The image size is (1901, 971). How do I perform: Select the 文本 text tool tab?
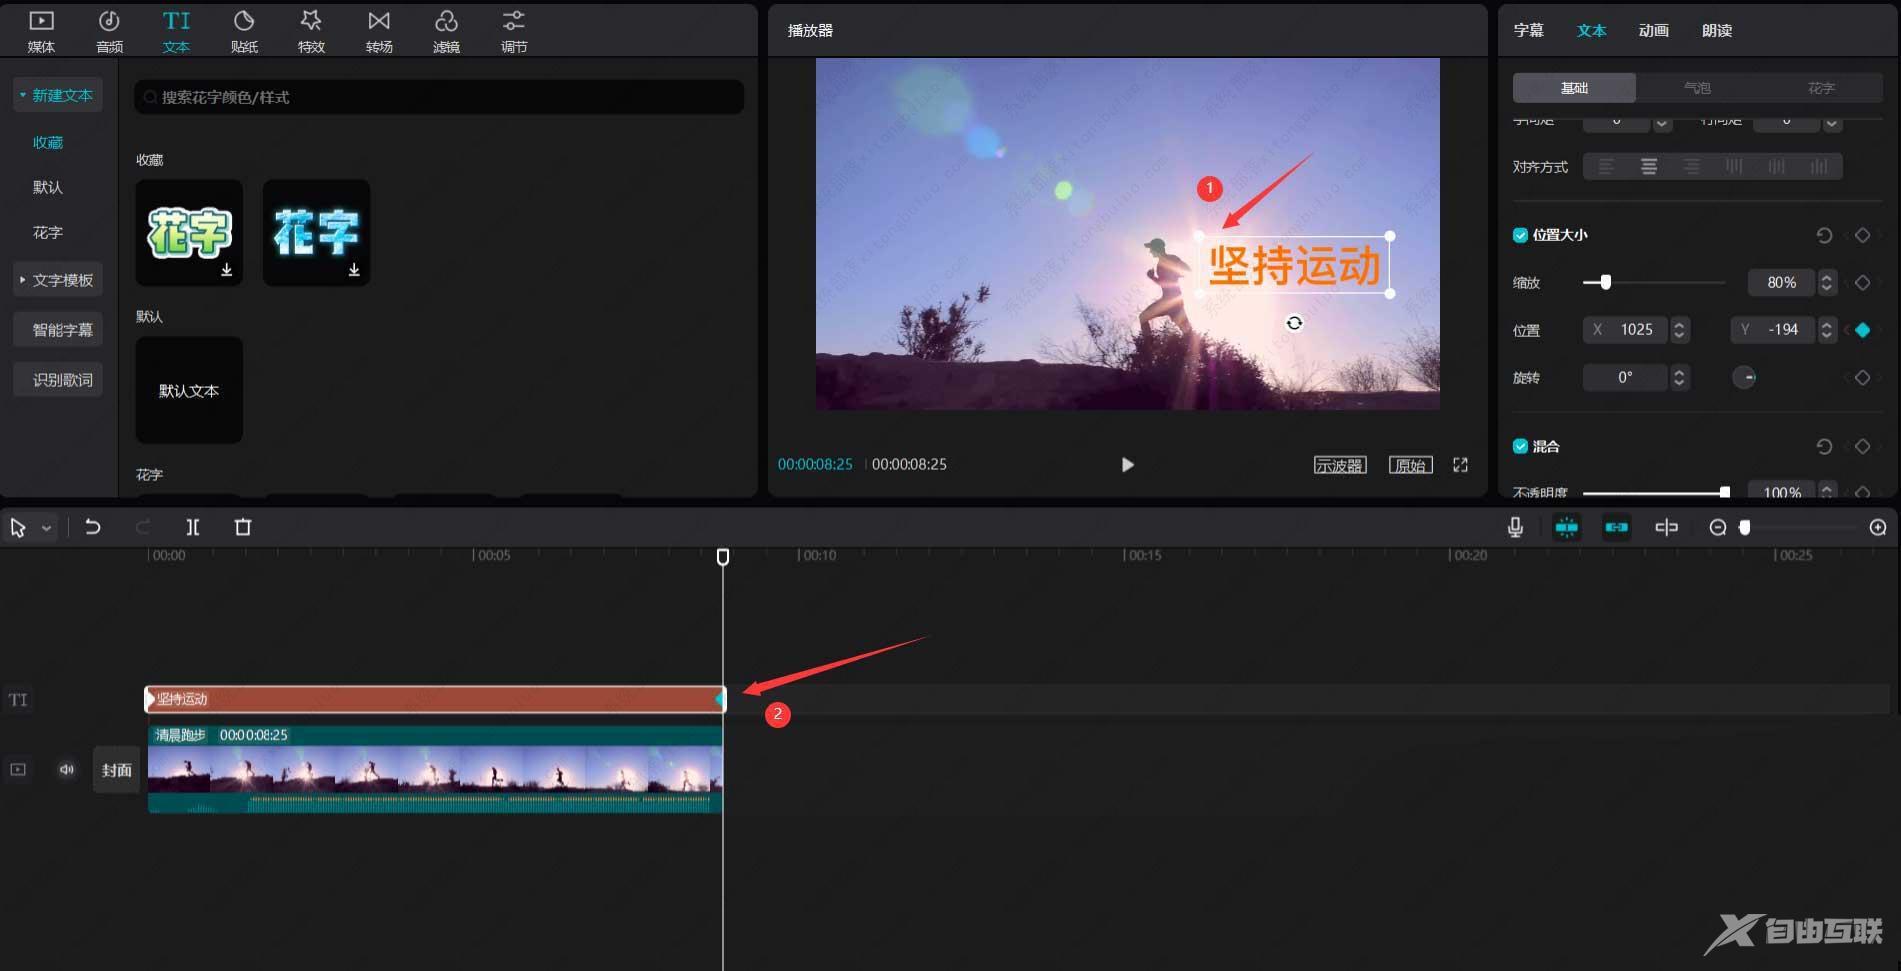(x=176, y=31)
